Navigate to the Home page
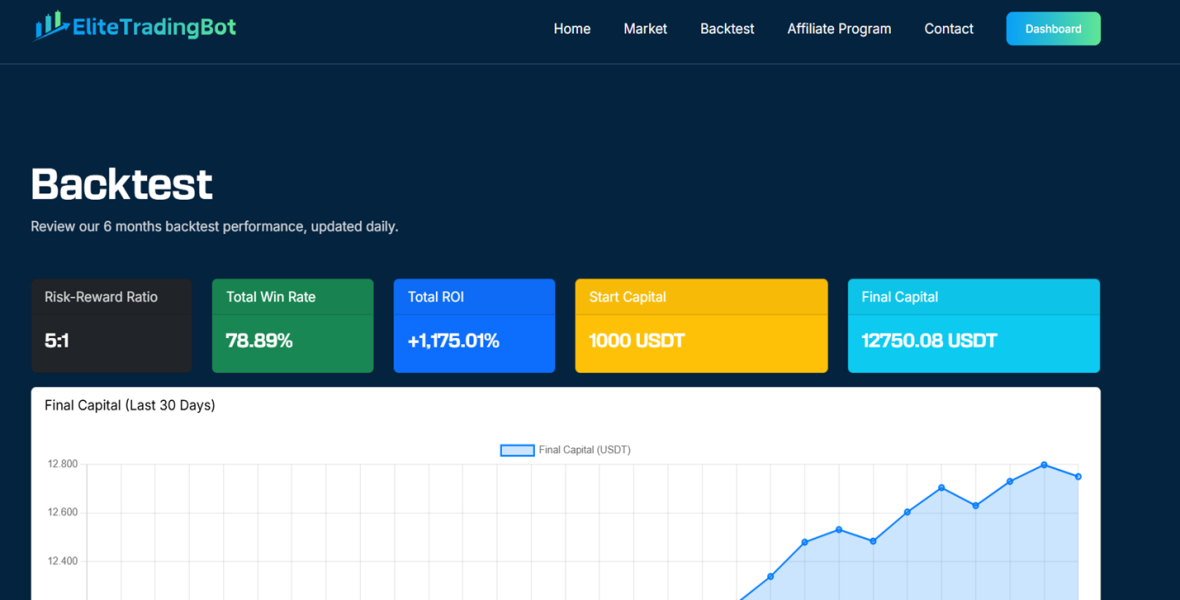This screenshot has height=600, width=1180. point(571,29)
